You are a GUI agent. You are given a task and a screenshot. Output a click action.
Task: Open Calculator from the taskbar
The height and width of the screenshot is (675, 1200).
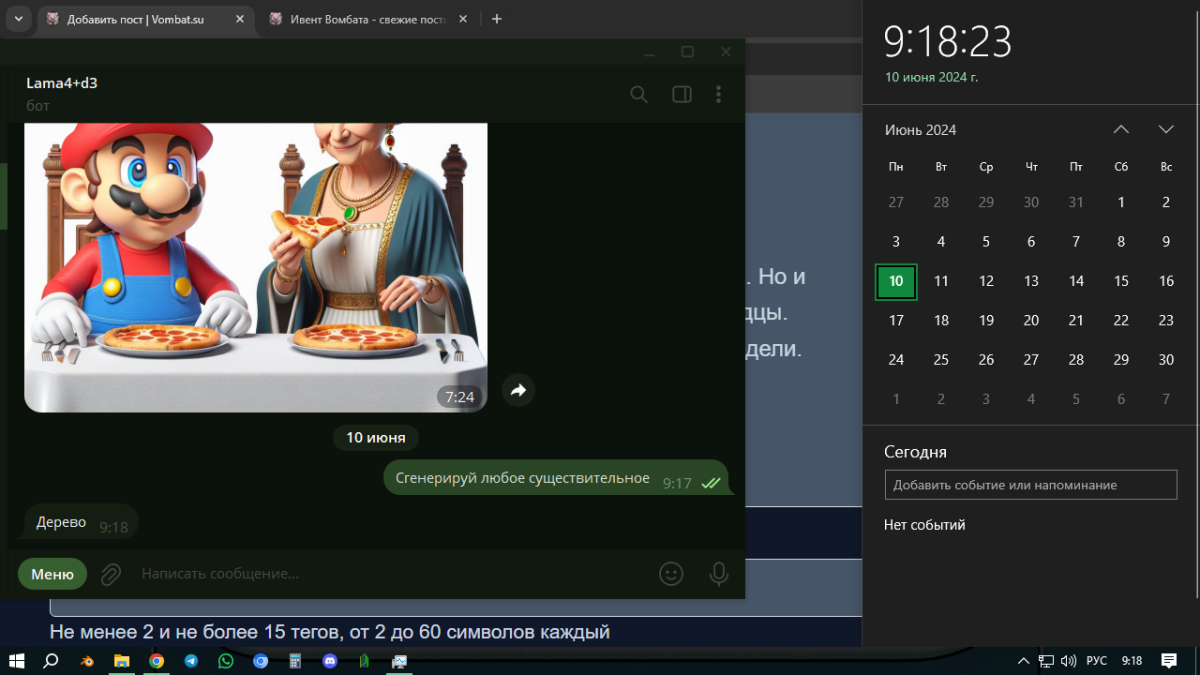(295, 661)
